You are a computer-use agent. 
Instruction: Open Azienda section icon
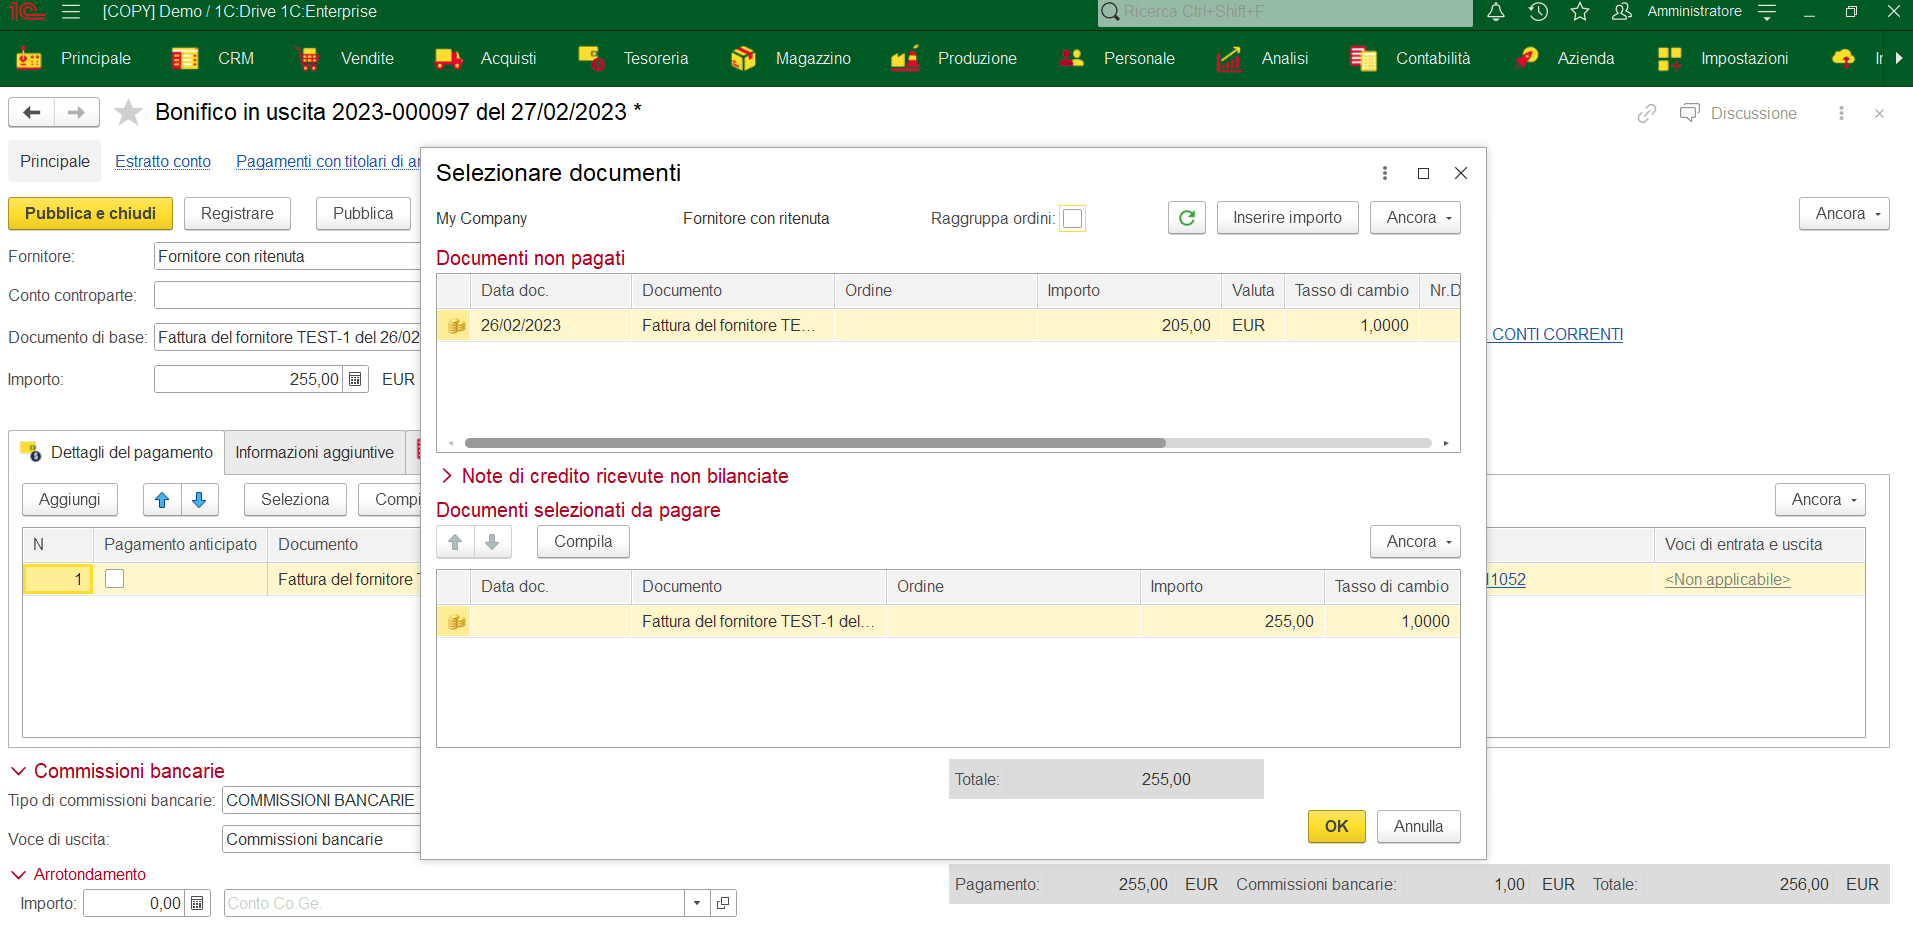pyautogui.click(x=1526, y=58)
